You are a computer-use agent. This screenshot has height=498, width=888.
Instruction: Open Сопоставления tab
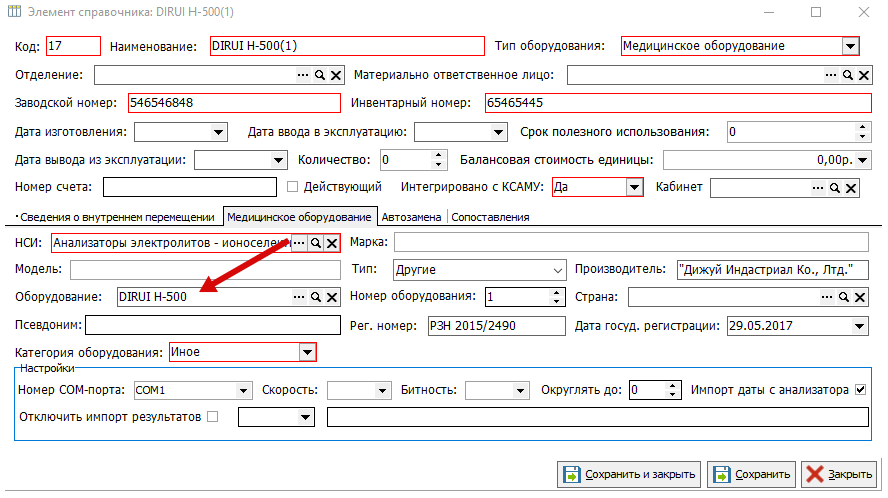tap(490, 217)
